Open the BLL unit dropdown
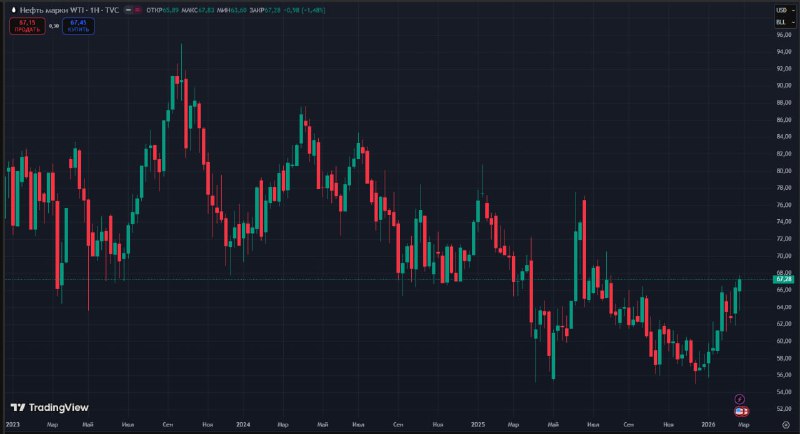This screenshot has height=434, width=800. coord(782,20)
